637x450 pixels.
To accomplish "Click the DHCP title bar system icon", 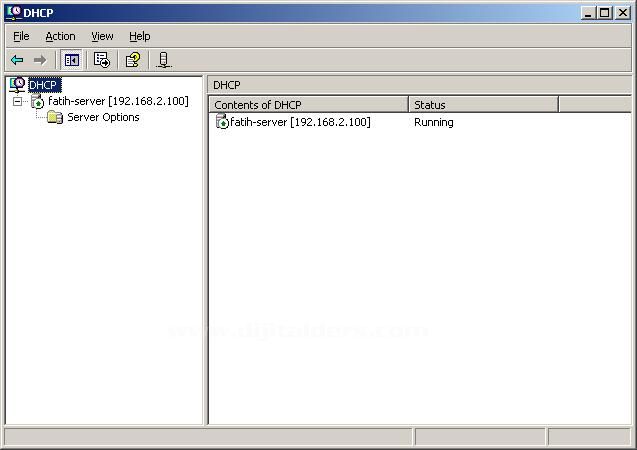I will (x=13, y=13).
